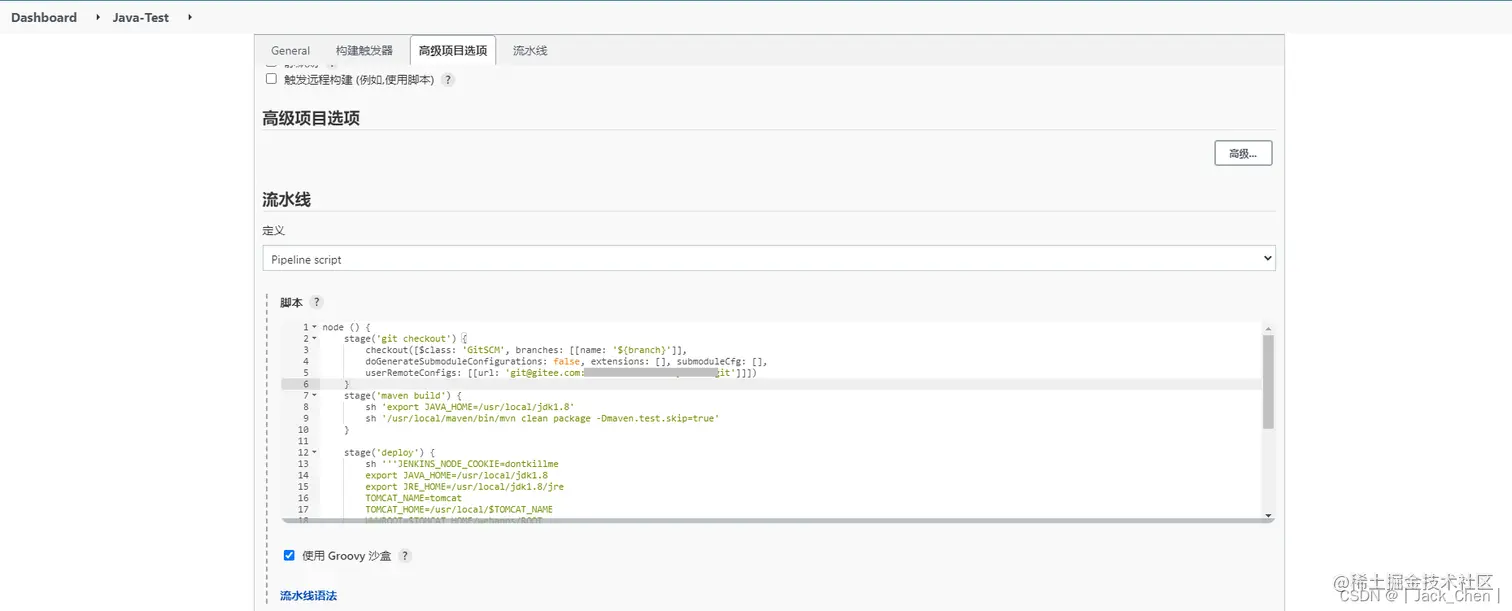Open help icon beside 脚本 label

[316, 302]
